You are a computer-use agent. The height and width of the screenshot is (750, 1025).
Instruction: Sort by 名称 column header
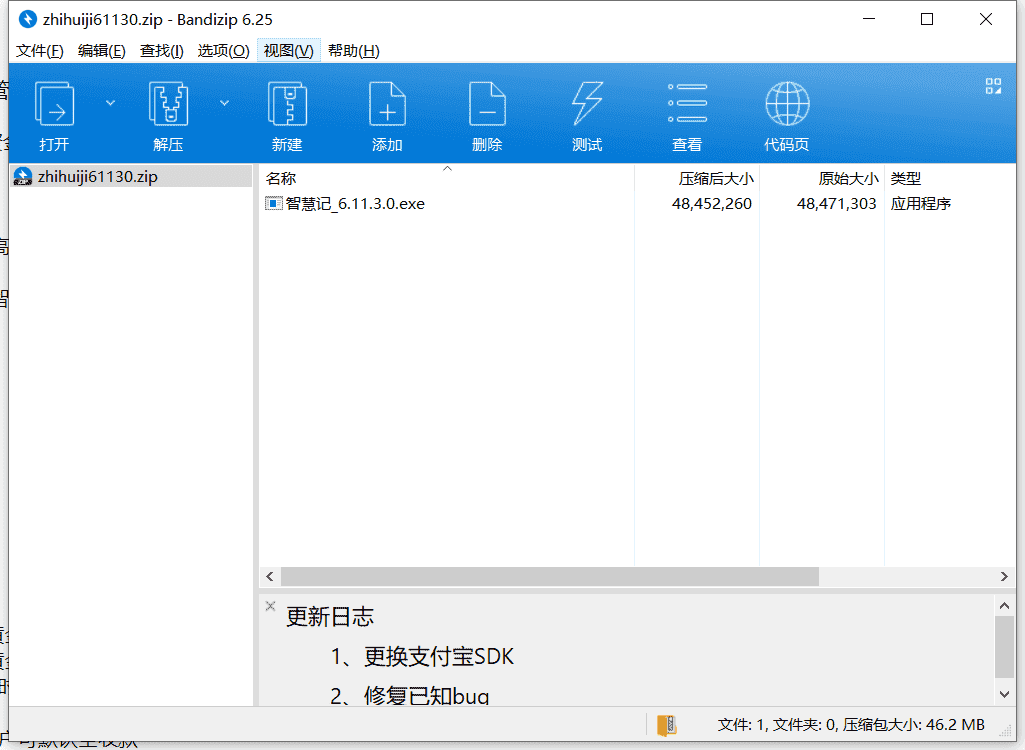click(280, 179)
